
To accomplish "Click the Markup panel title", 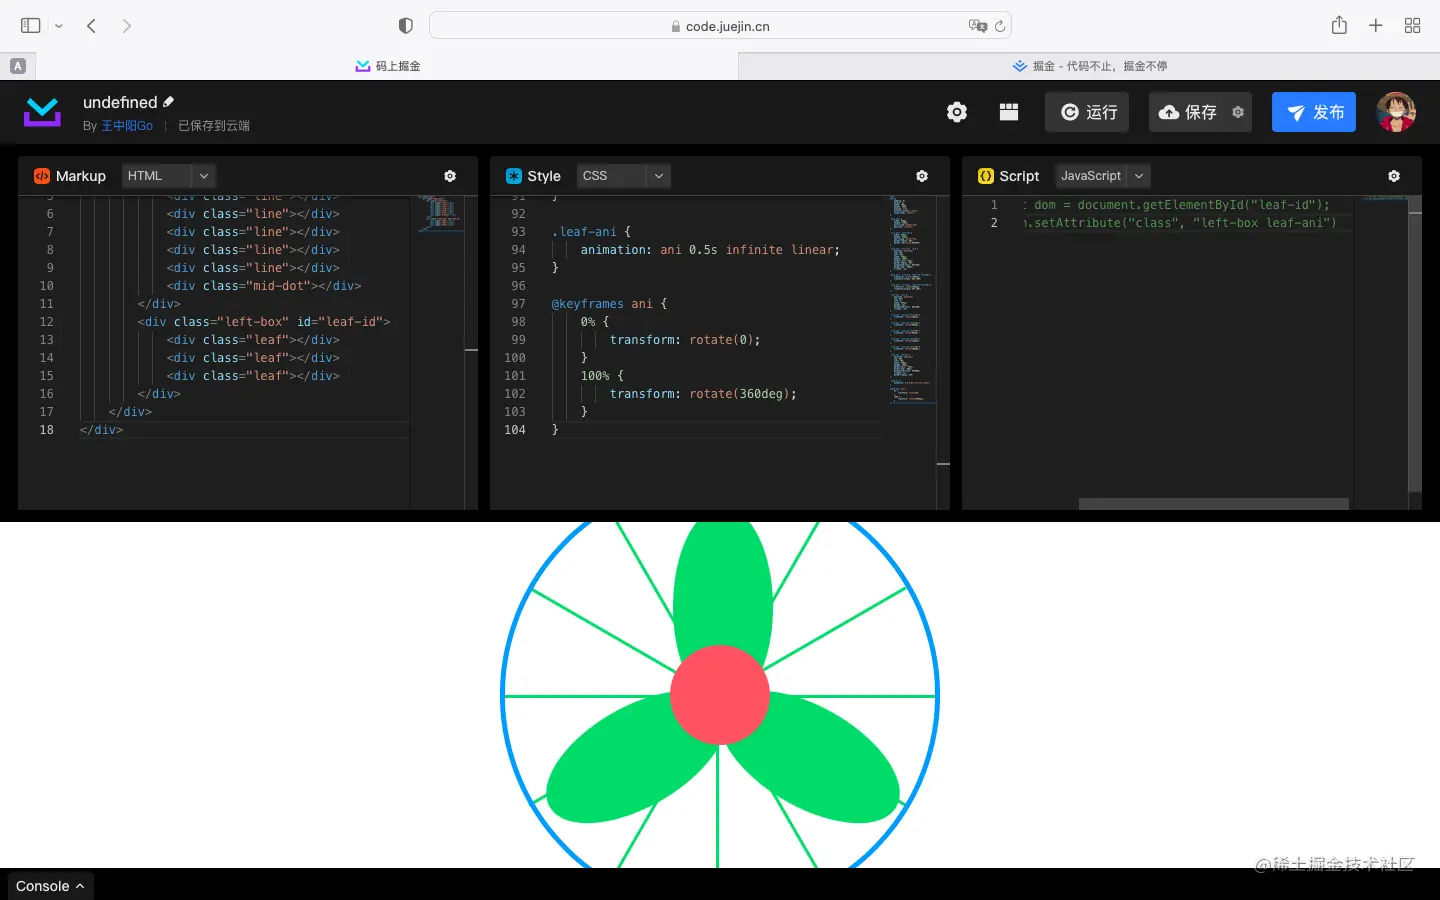I will coord(81,176).
